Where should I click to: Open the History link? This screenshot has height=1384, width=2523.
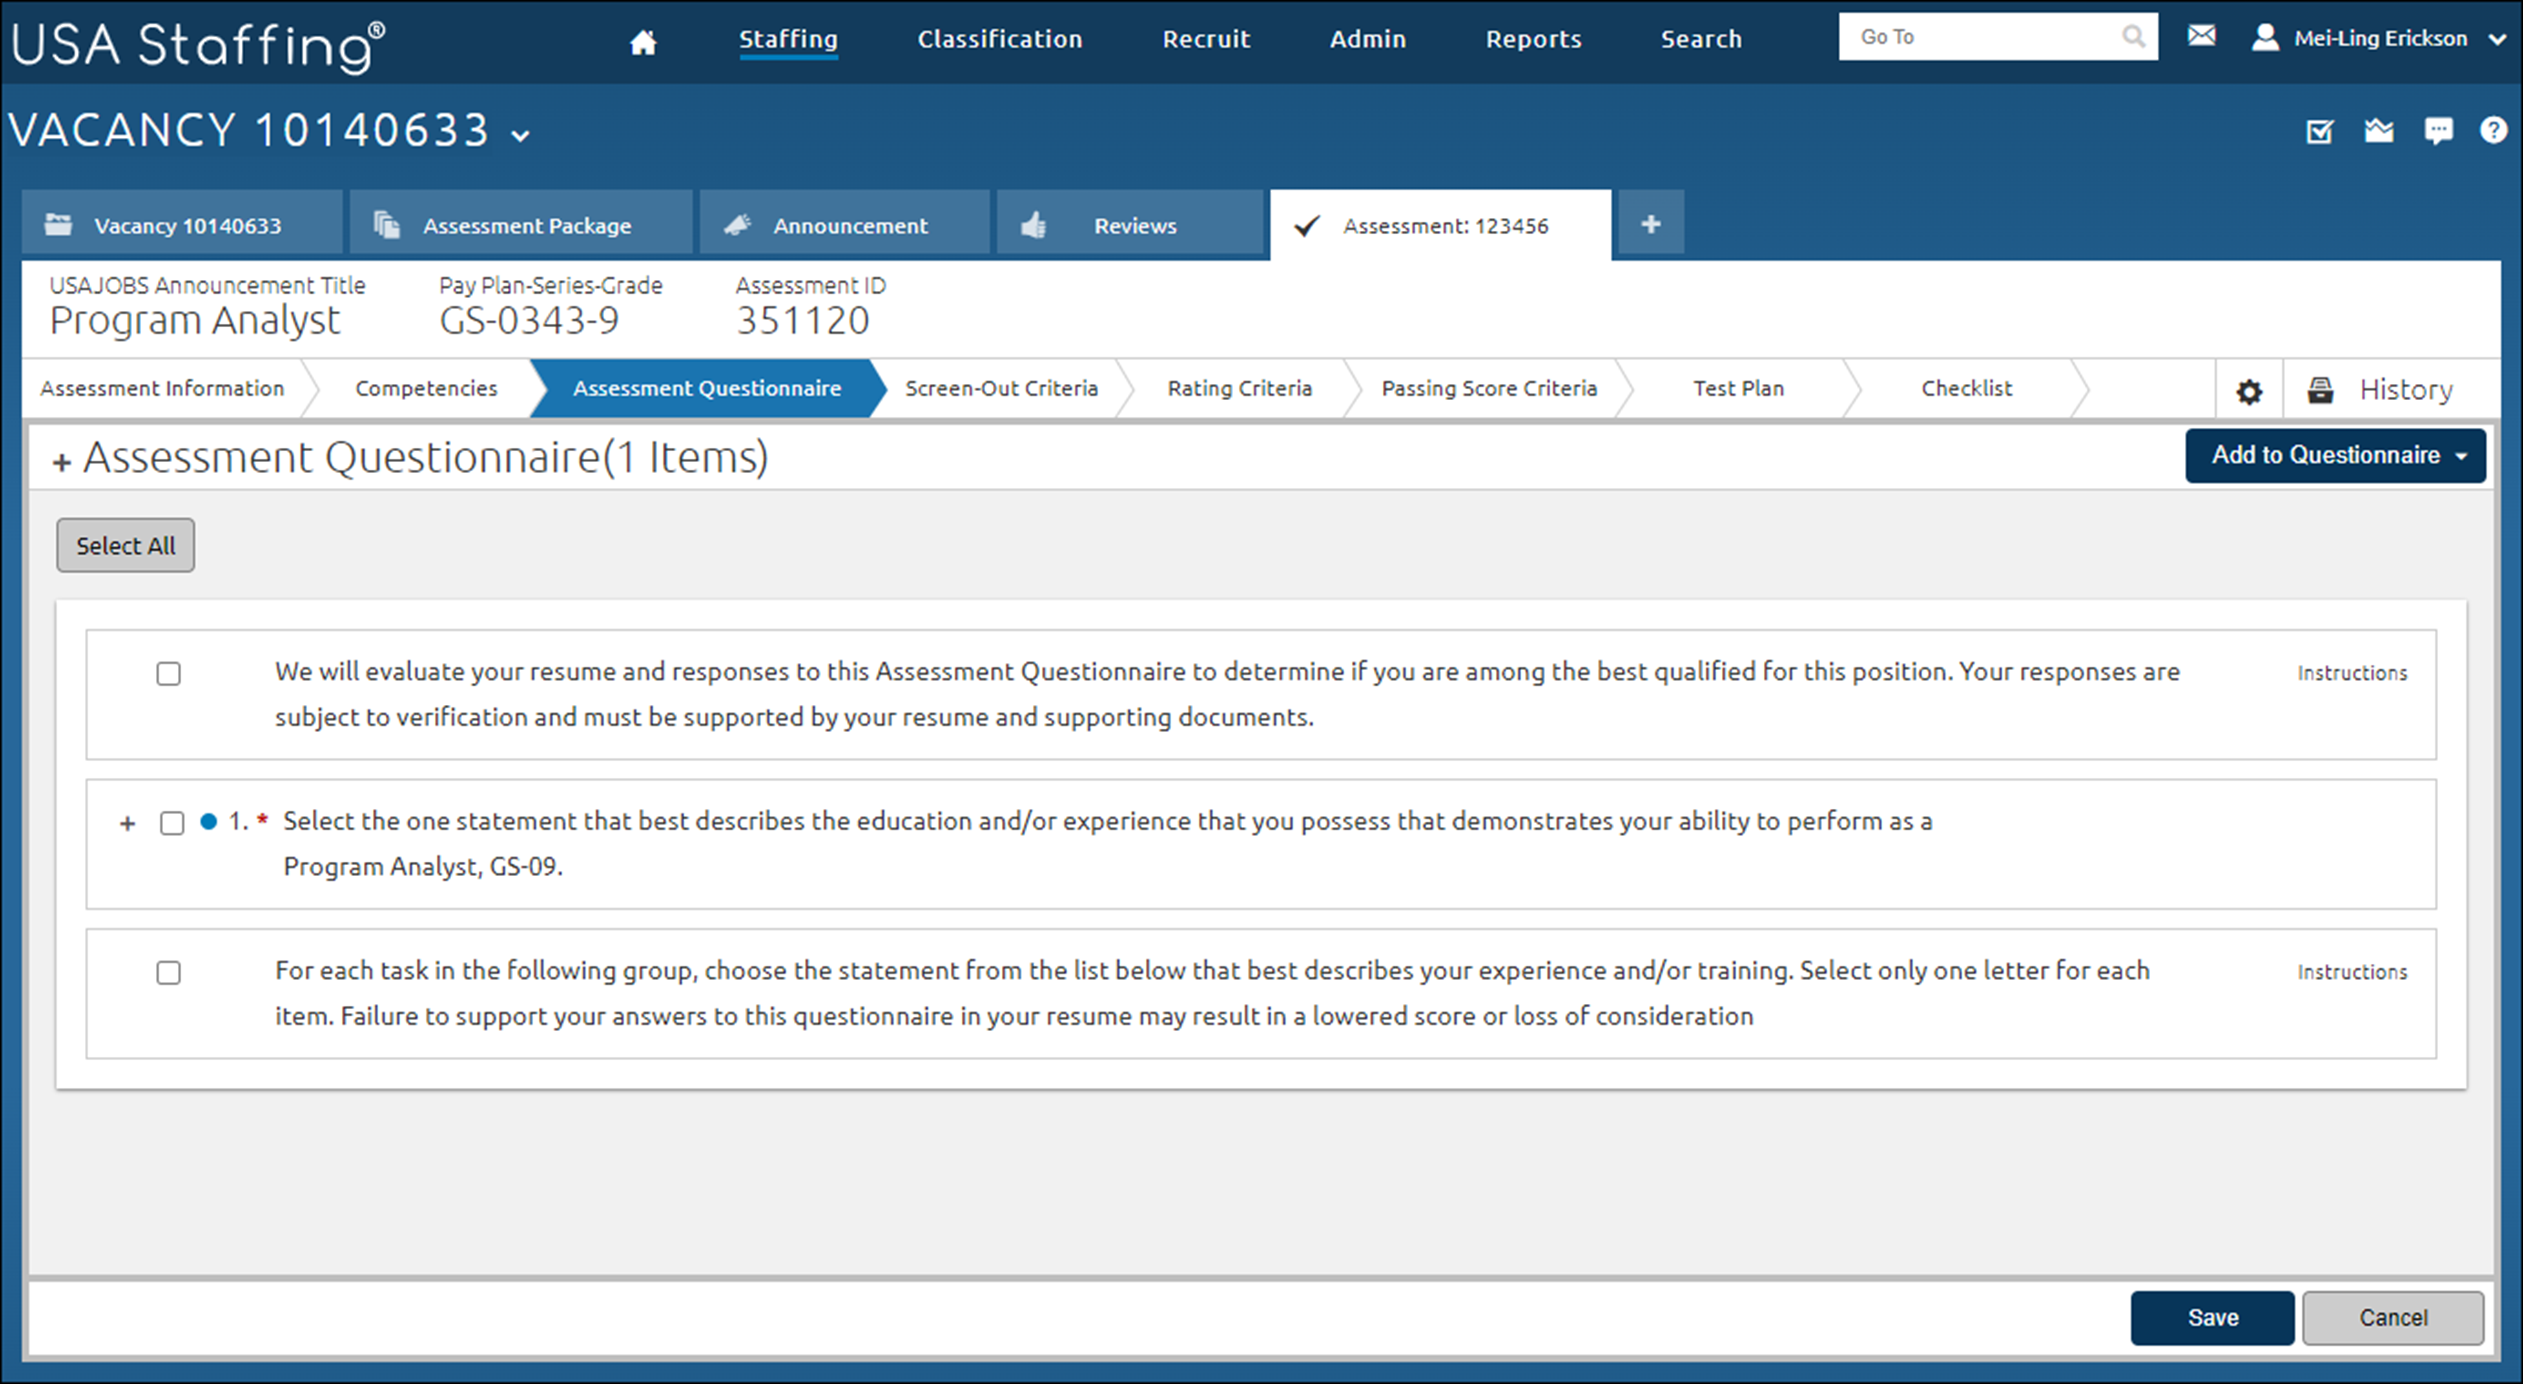pyautogui.click(x=2406, y=389)
